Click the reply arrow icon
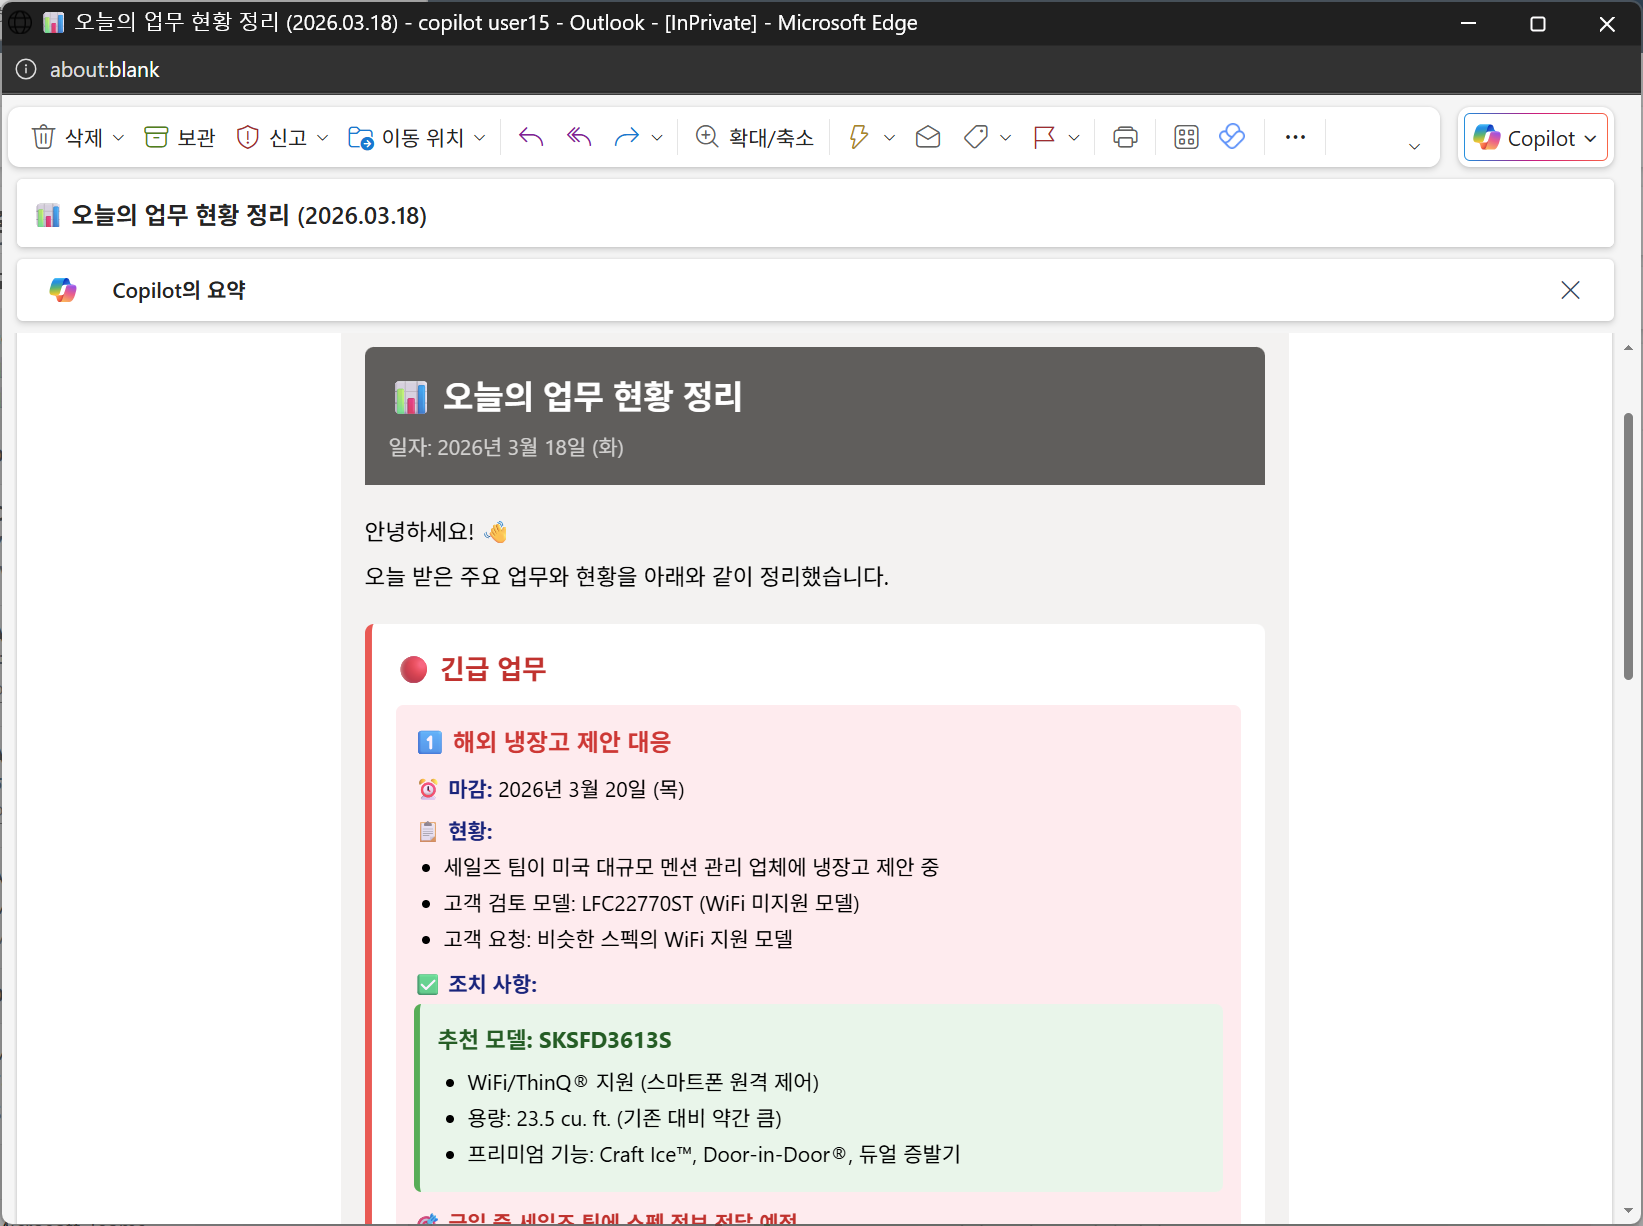This screenshot has width=1643, height=1226. click(531, 137)
